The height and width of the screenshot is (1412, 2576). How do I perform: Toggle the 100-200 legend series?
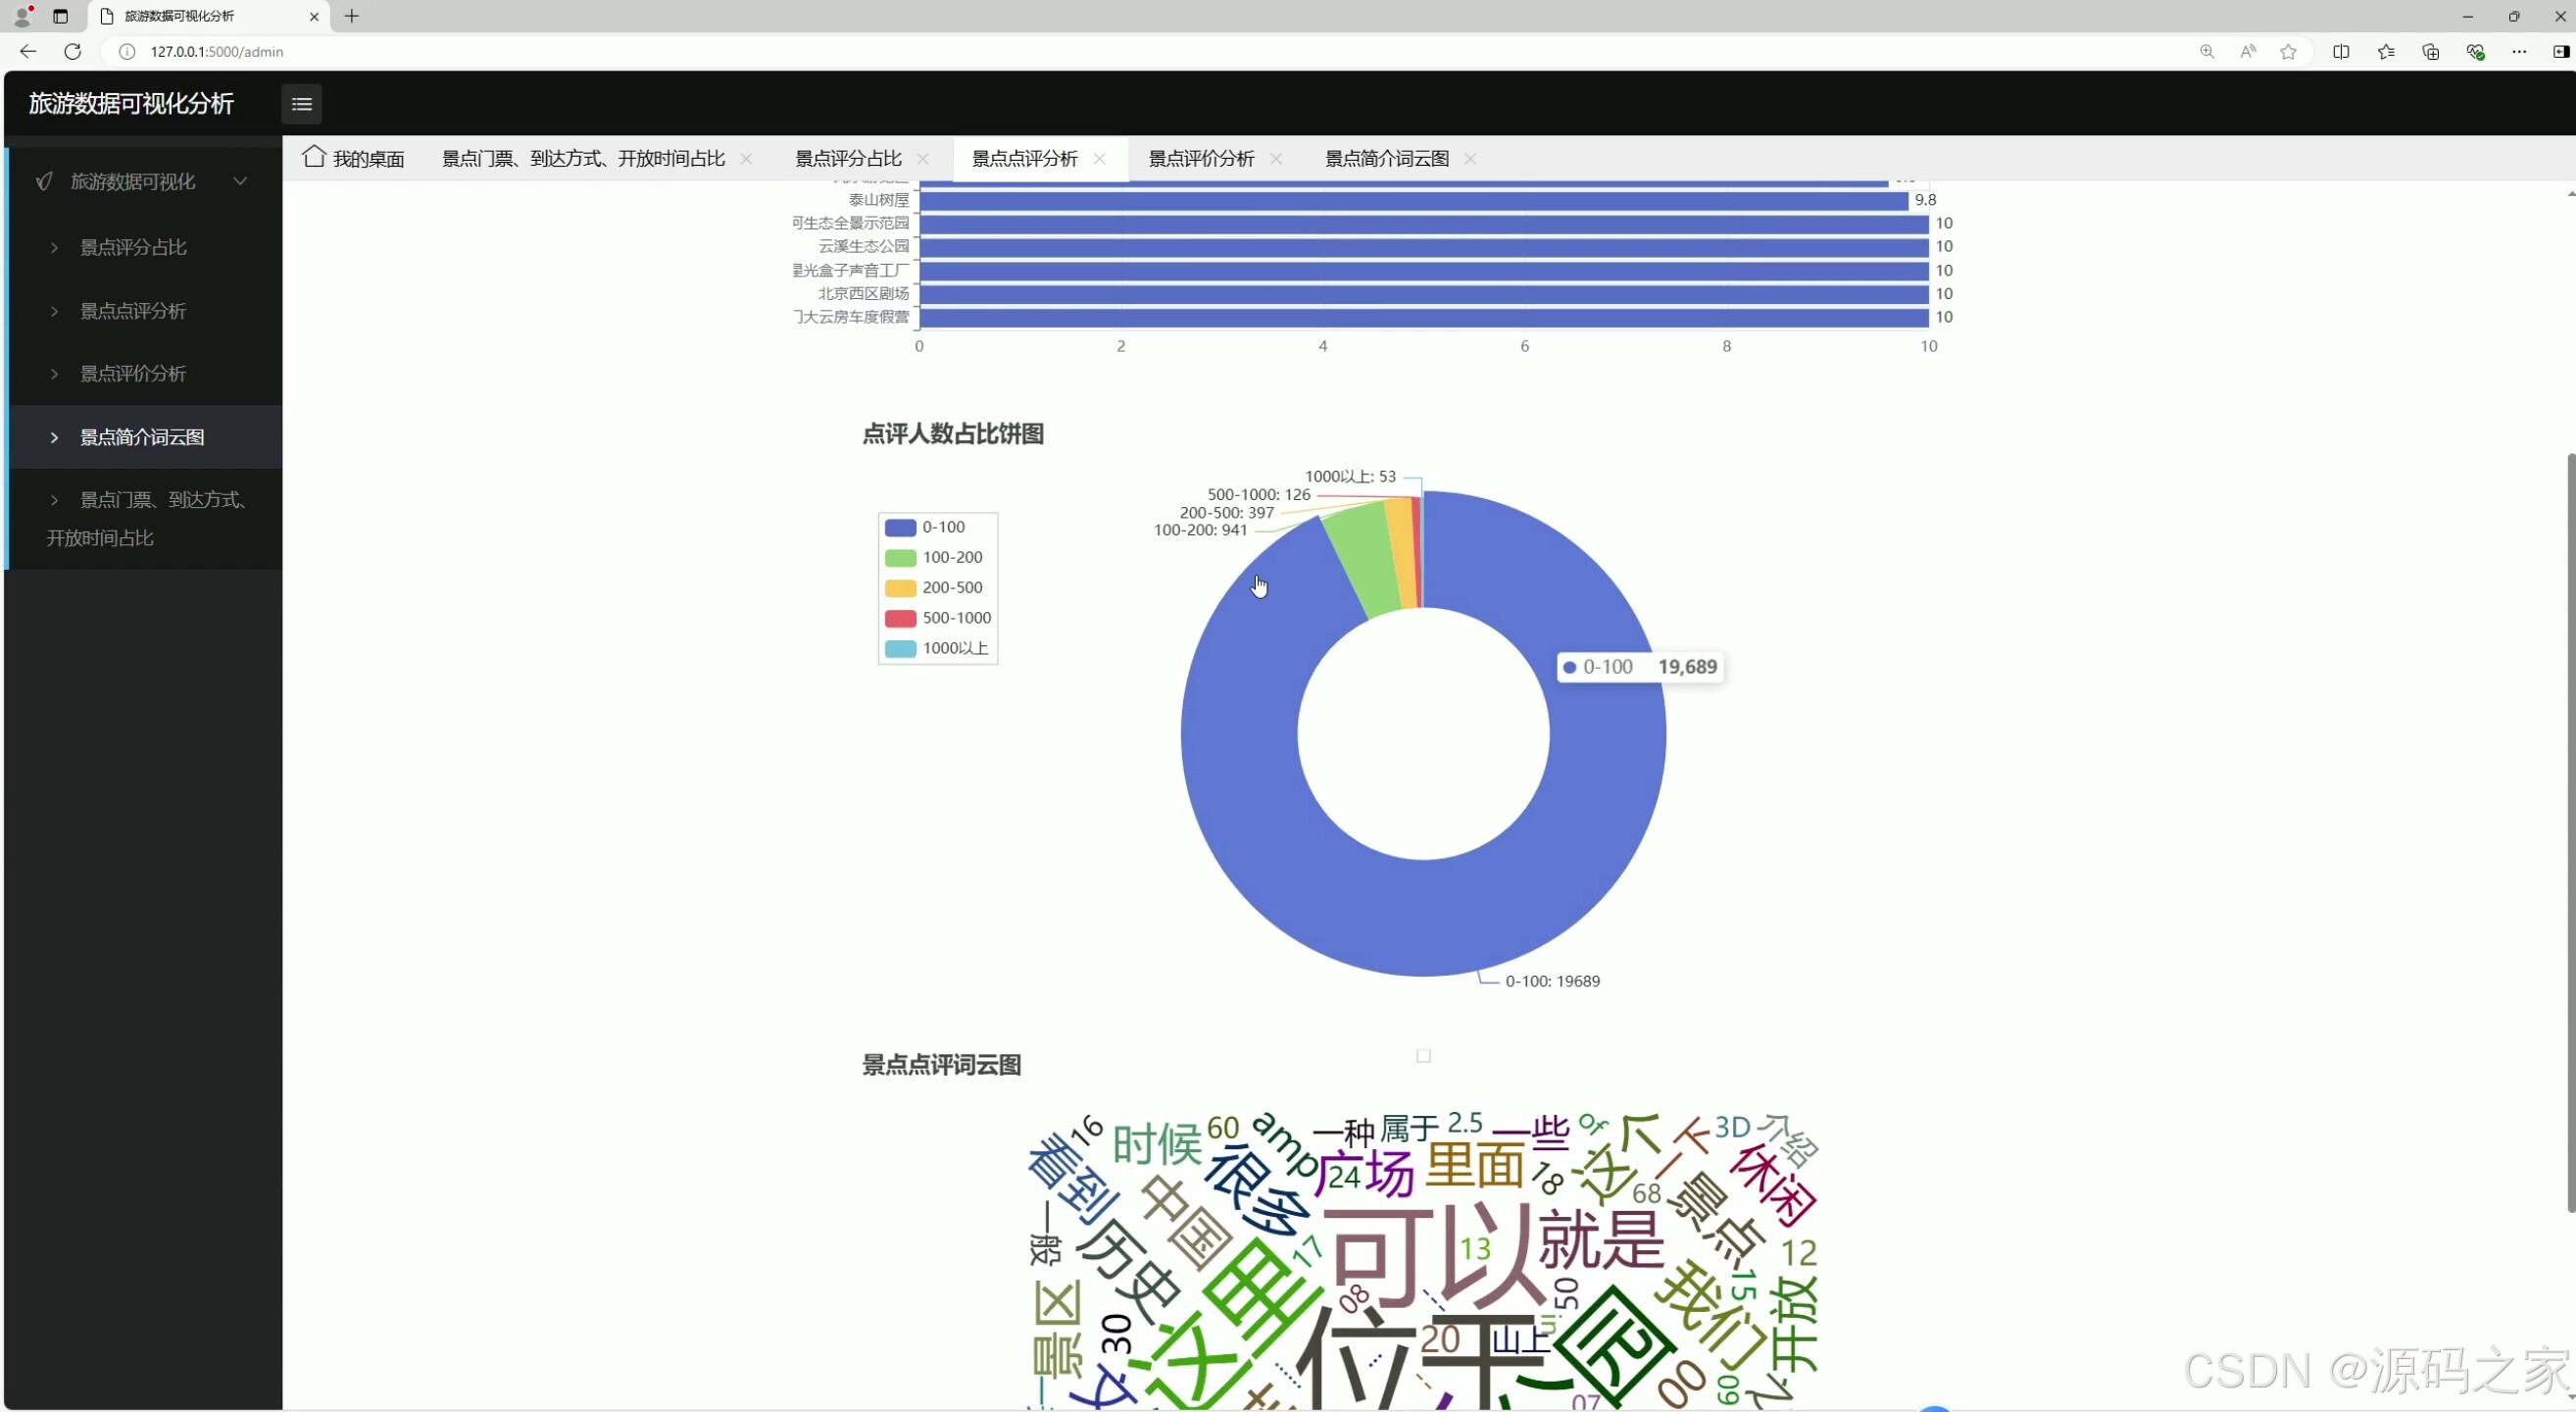pos(934,557)
